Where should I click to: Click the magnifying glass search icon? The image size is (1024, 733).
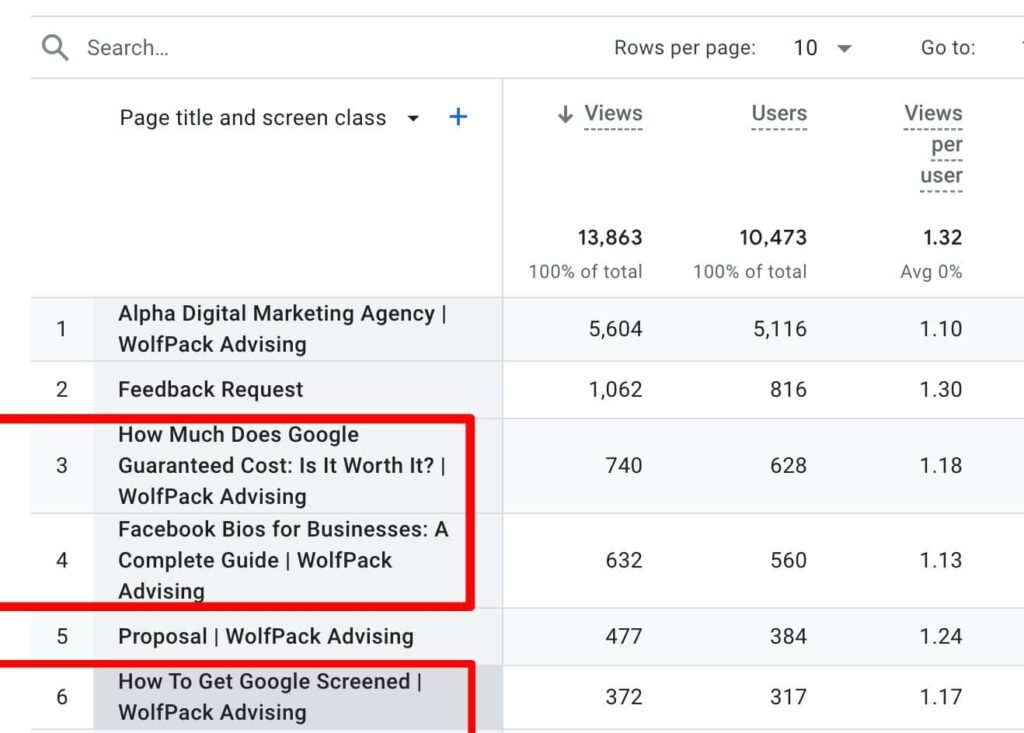click(x=55, y=48)
